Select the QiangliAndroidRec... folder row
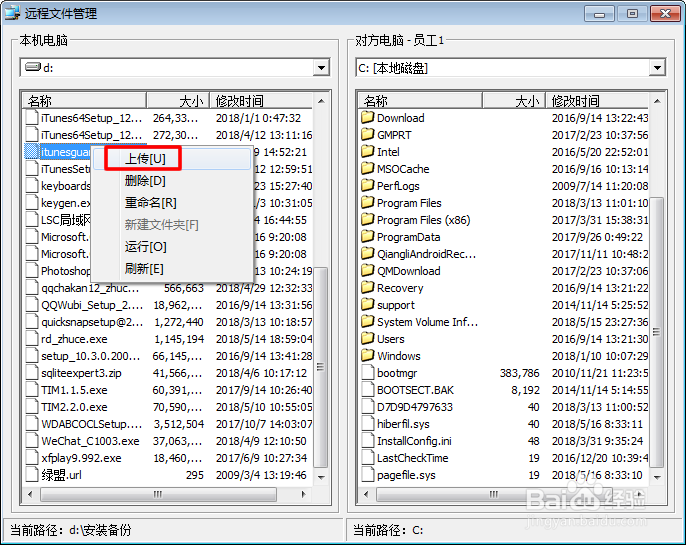Screen dimensions: 686x545 pos(503,254)
